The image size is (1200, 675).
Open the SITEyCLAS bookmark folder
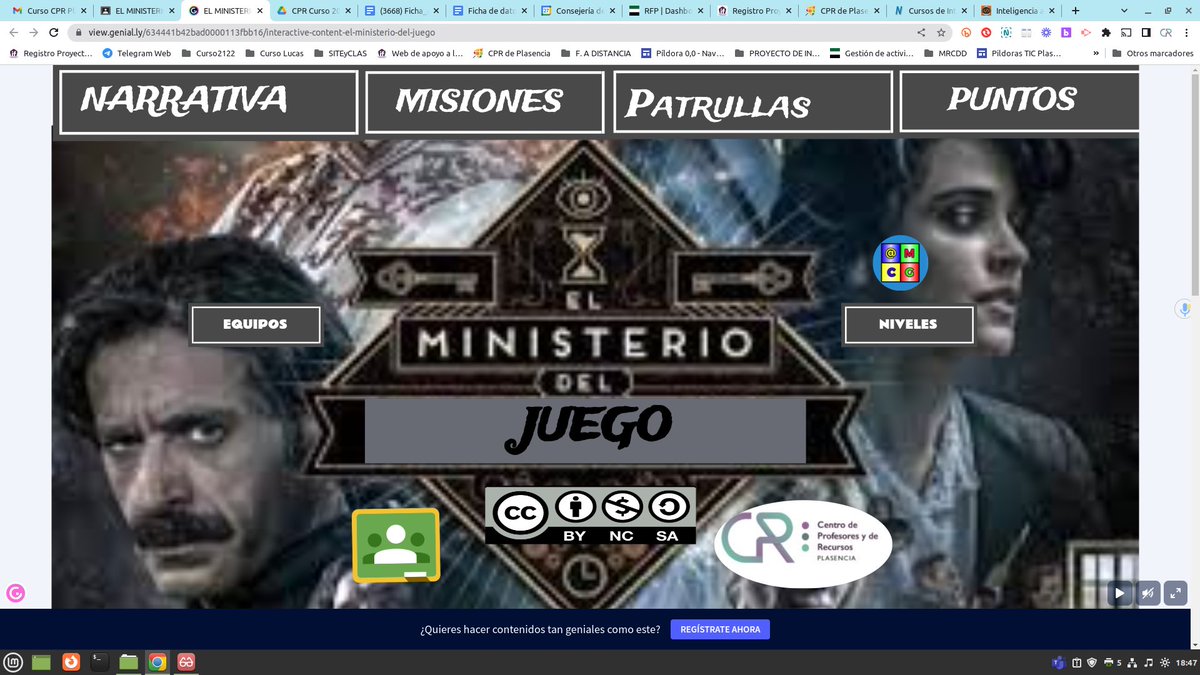point(340,53)
